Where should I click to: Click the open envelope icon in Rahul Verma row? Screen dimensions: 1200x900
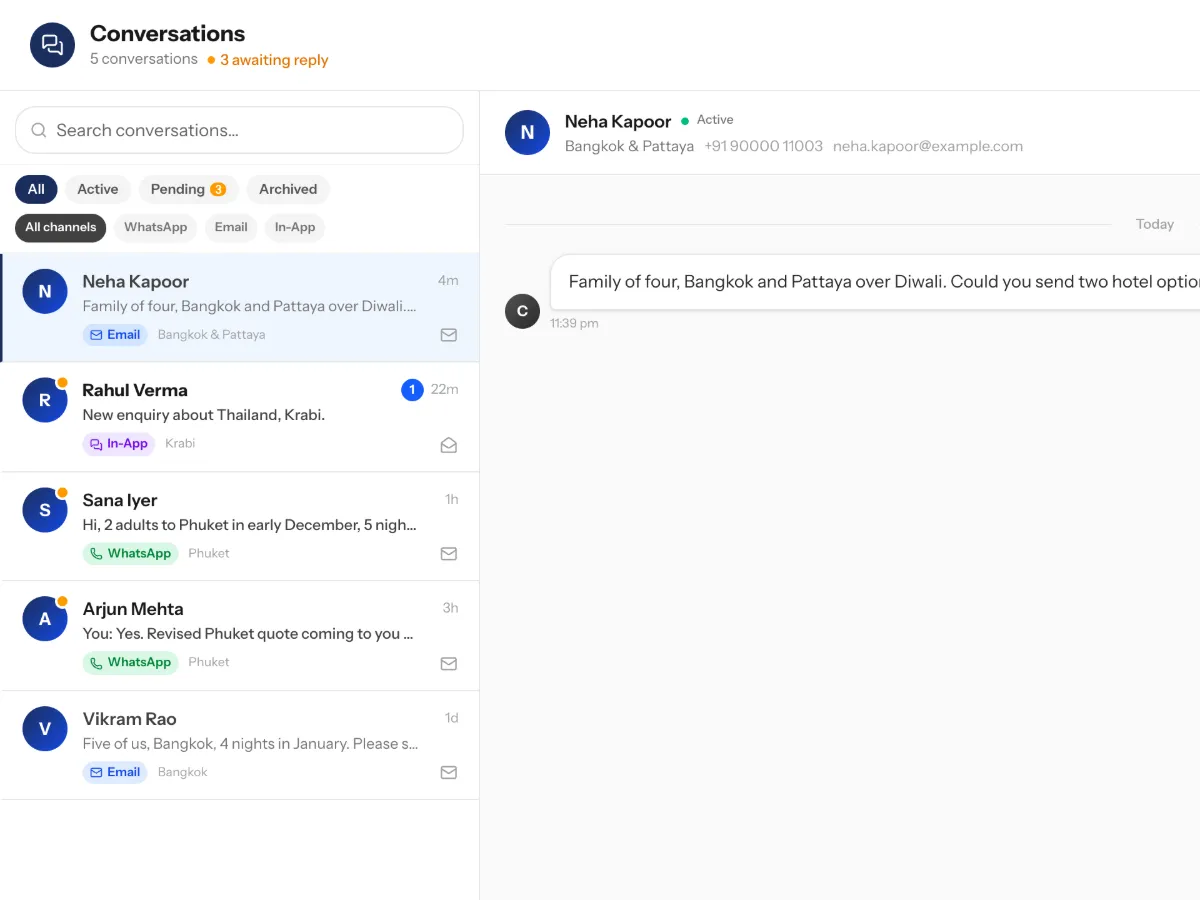pyautogui.click(x=449, y=445)
